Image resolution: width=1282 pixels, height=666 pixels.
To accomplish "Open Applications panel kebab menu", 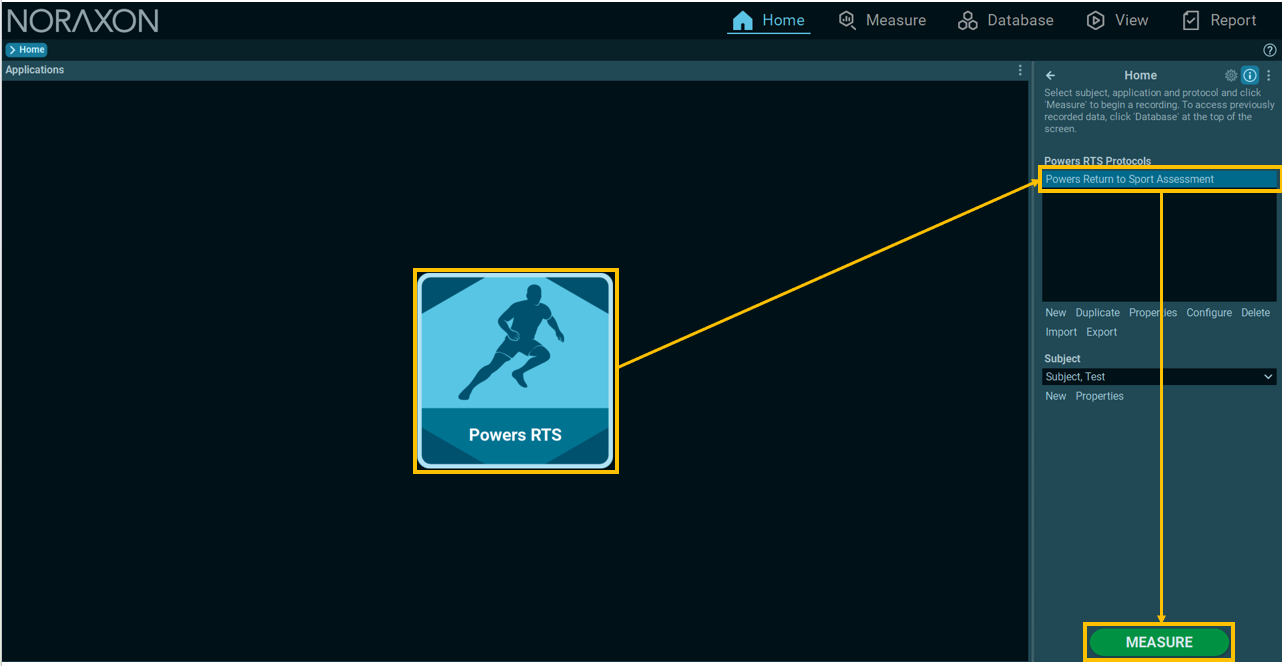I will [x=1020, y=70].
